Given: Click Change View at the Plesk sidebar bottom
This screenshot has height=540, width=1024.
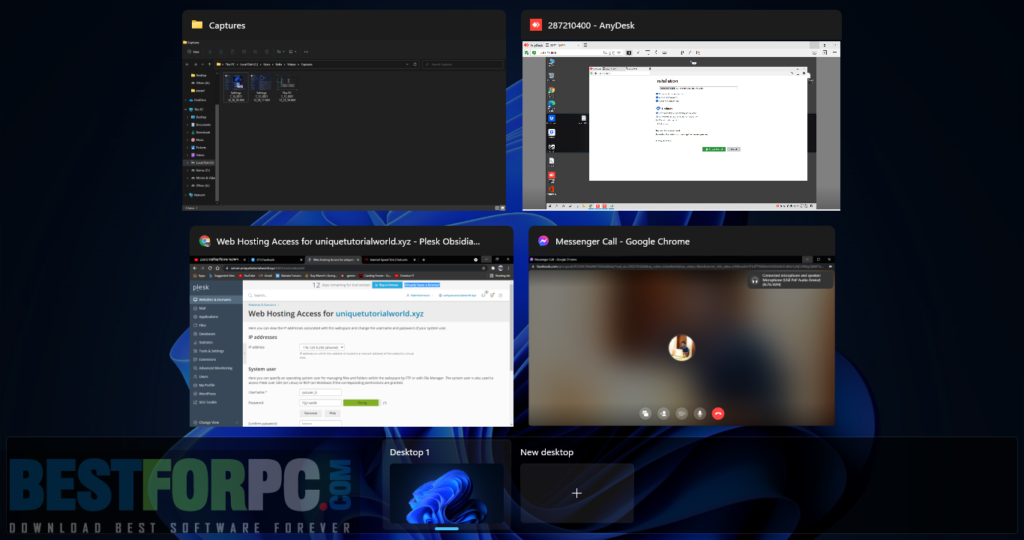Looking at the screenshot, I should [x=216, y=422].
